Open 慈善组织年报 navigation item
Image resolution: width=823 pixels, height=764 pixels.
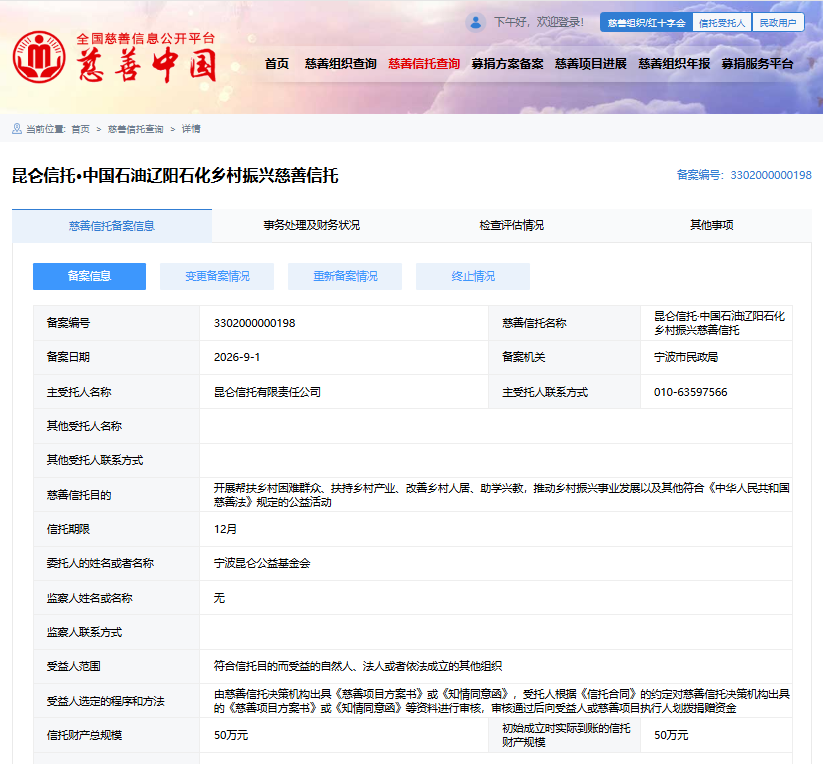point(674,64)
